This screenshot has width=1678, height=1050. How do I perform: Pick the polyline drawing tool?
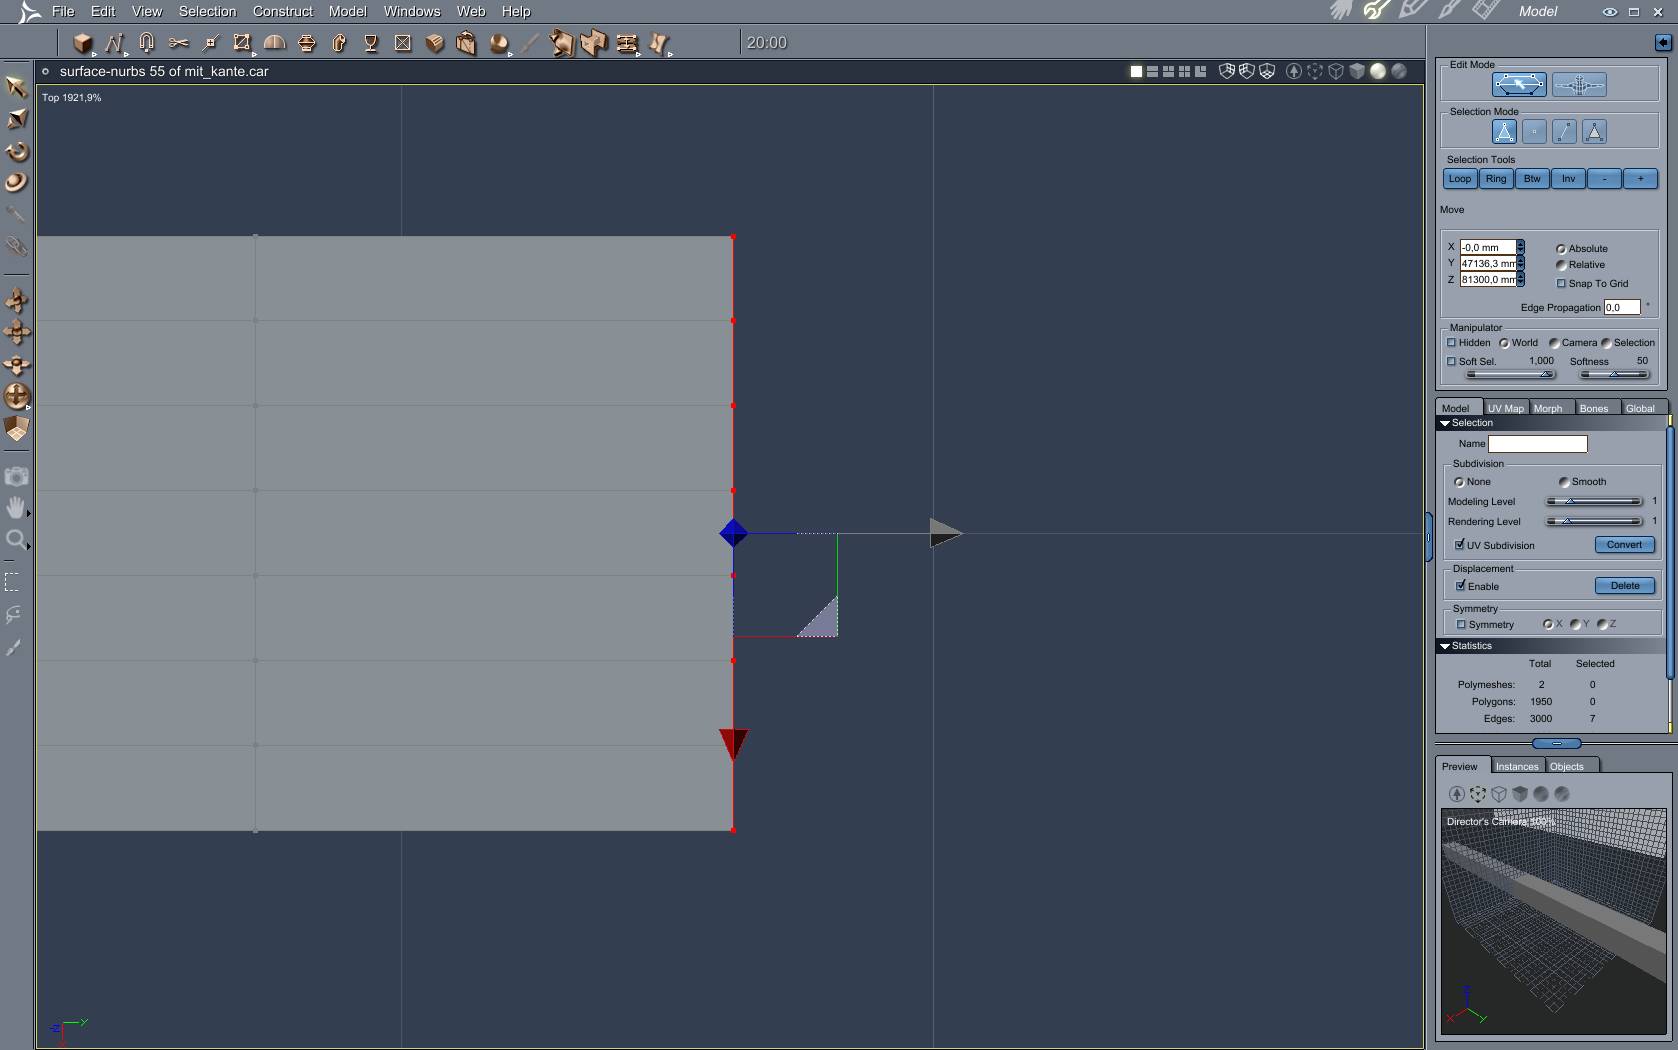[114, 42]
